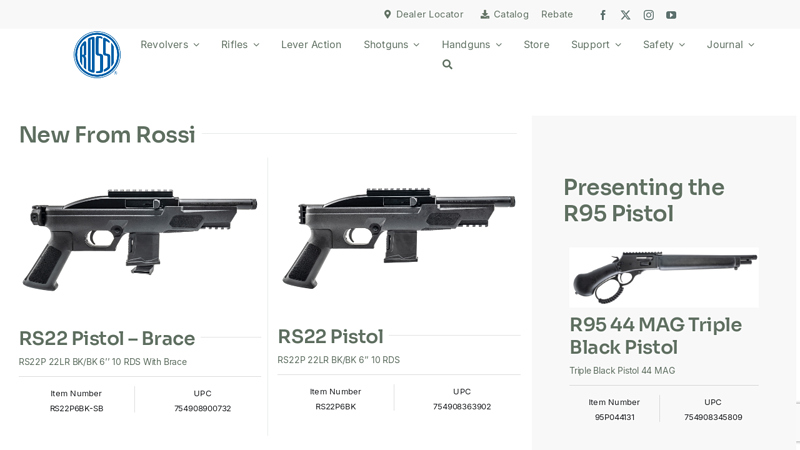Image resolution: width=800 pixels, height=450 pixels.
Task: Open the RS22 Pistol – Brace title link
Action: (x=107, y=338)
